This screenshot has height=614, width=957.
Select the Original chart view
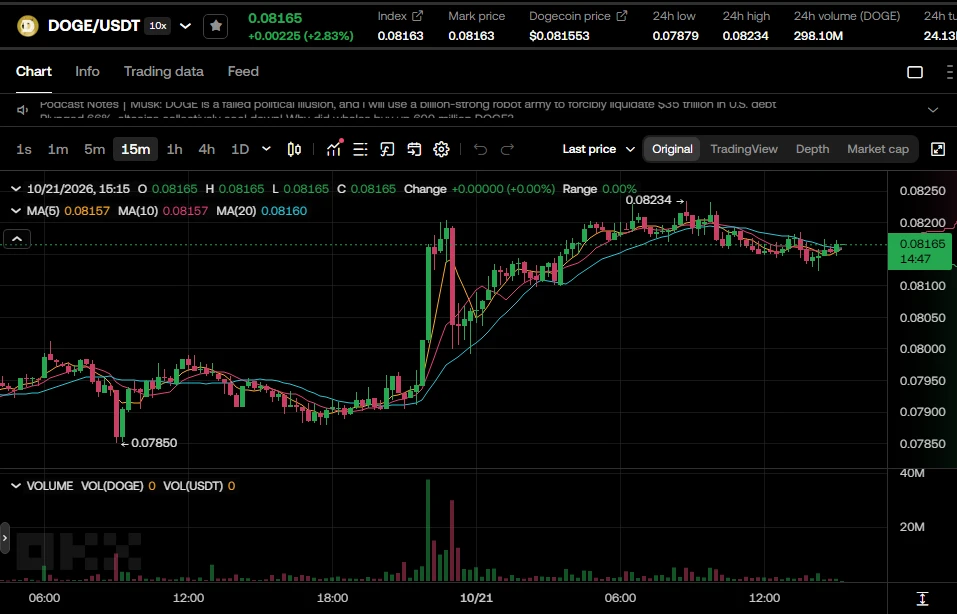point(672,149)
